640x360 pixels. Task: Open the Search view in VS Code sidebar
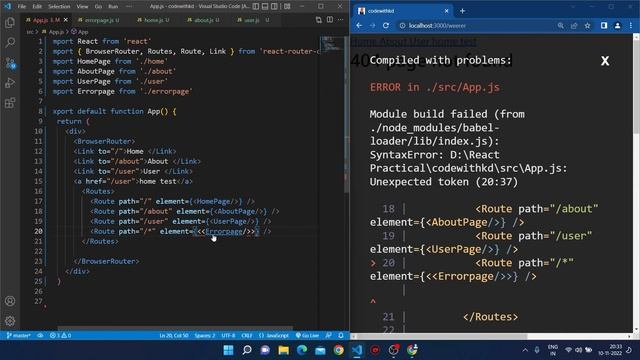[10, 42]
